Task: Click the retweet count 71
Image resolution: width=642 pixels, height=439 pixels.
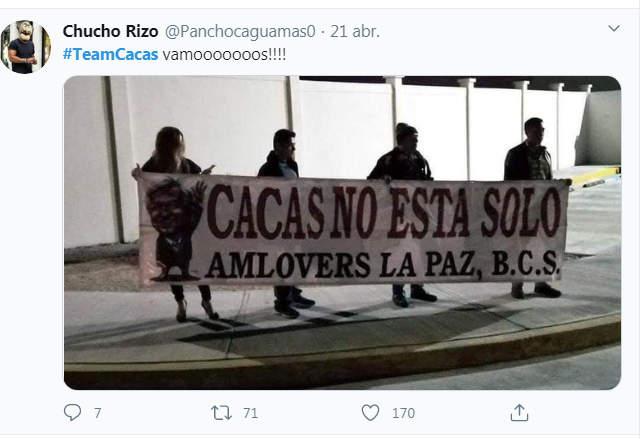Action: coord(250,413)
